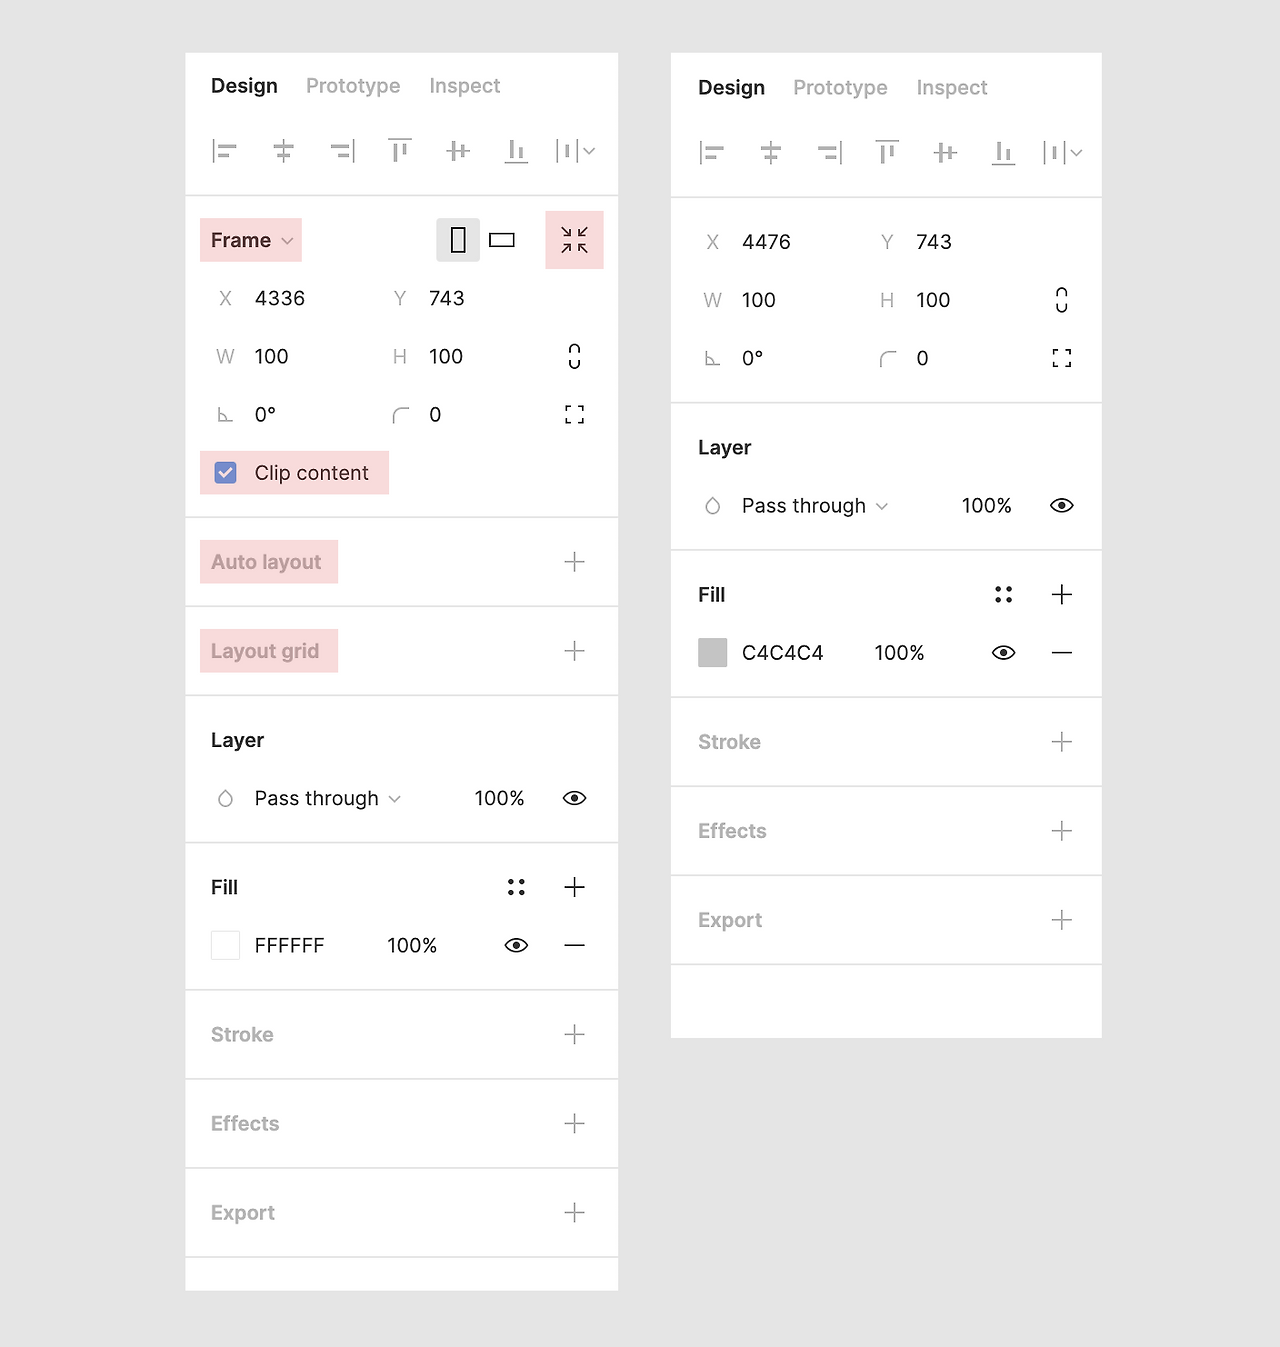The image size is (1280, 1347).
Task: Open independent corners icon in left panel
Action: (x=574, y=415)
